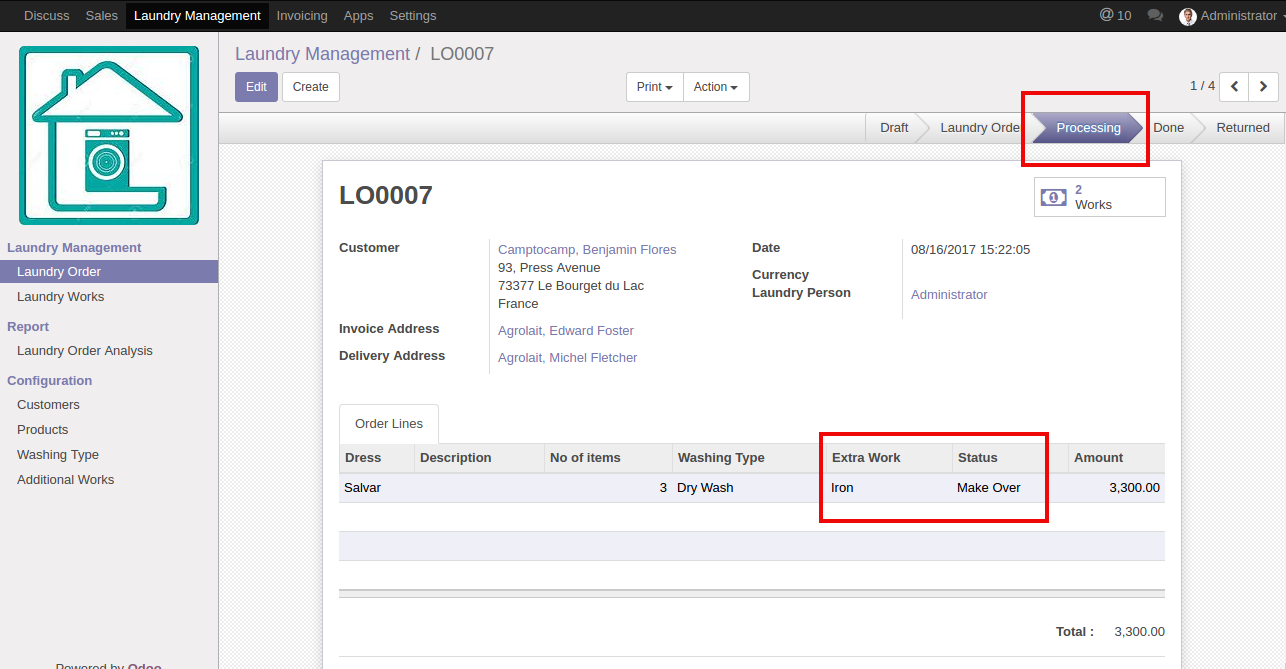Click the laundry house logo
The image size is (1286, 669).
click(x=109, y=135)
